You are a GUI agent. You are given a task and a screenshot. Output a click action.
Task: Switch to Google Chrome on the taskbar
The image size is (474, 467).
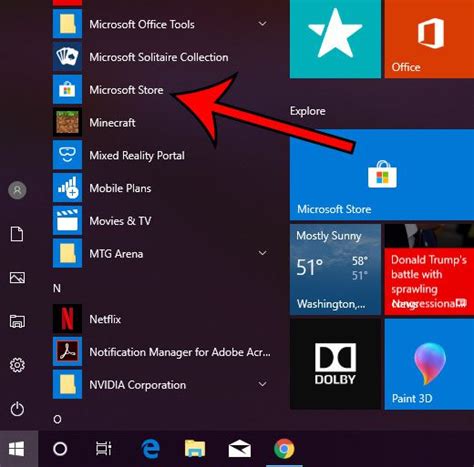284,449
